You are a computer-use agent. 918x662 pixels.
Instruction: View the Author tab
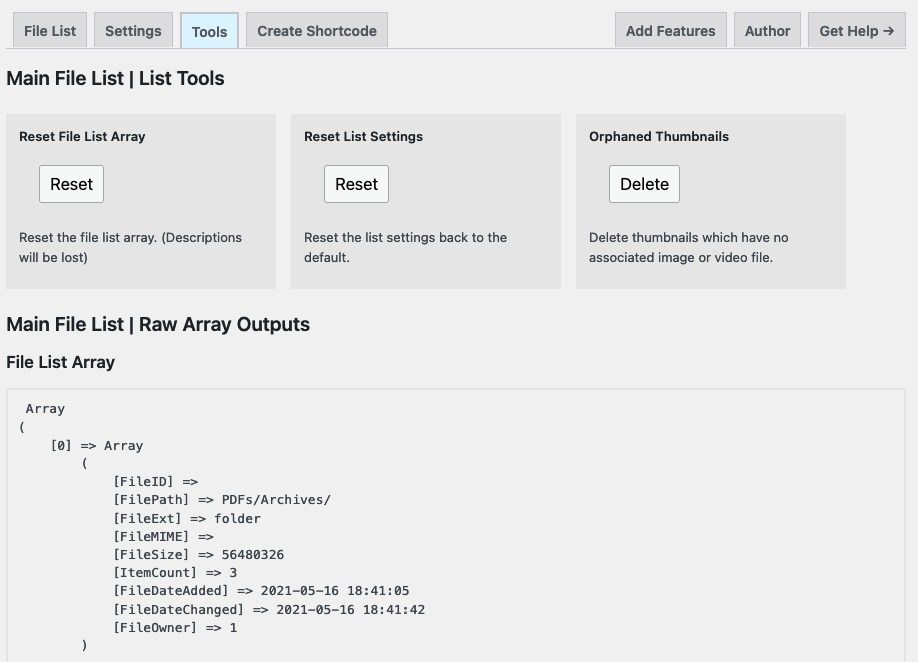pyautogui.click(x=767, y=30)
